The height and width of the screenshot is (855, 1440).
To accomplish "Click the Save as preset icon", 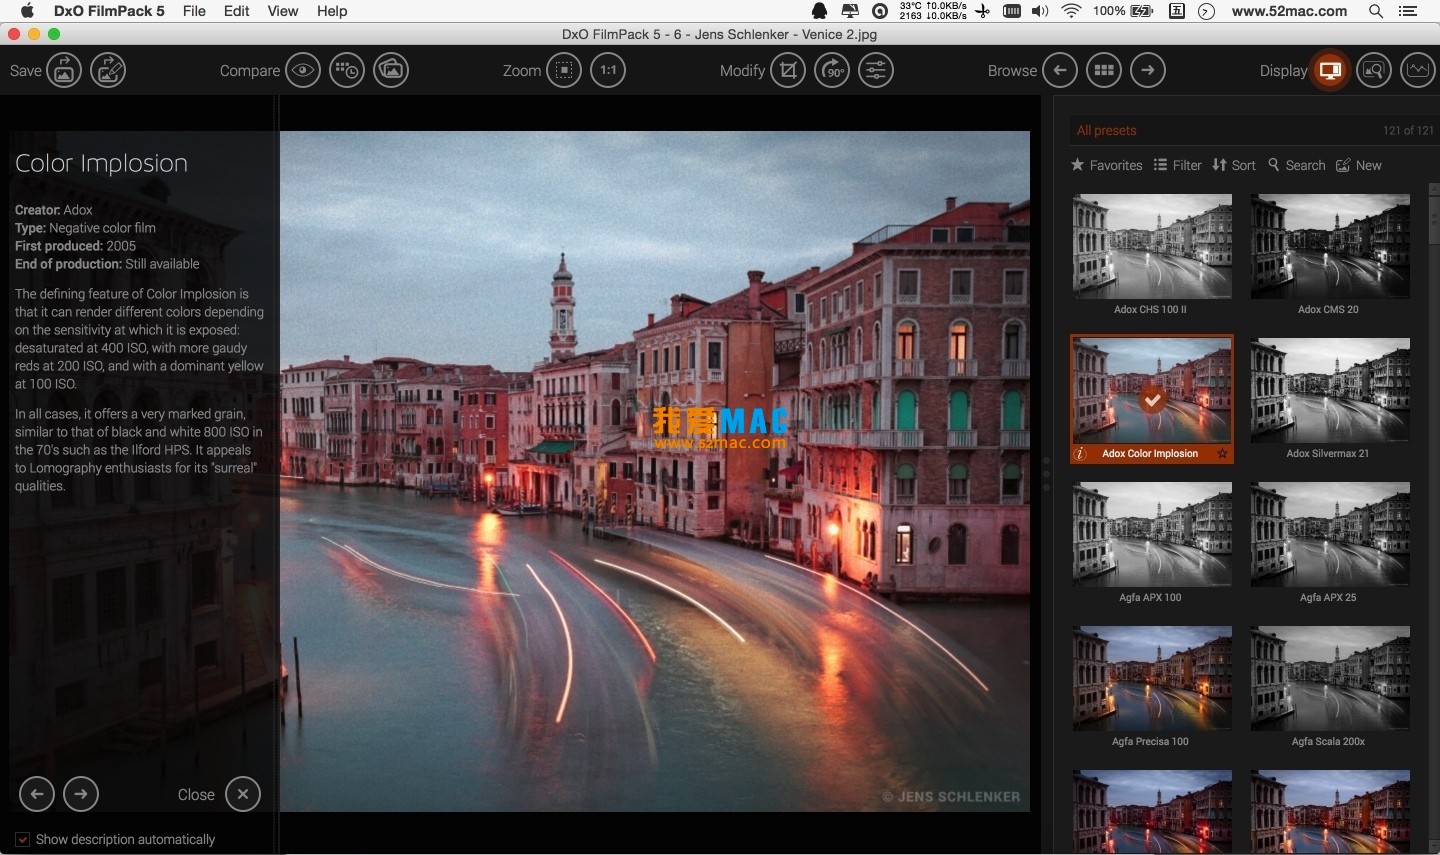I will (108, 70).
